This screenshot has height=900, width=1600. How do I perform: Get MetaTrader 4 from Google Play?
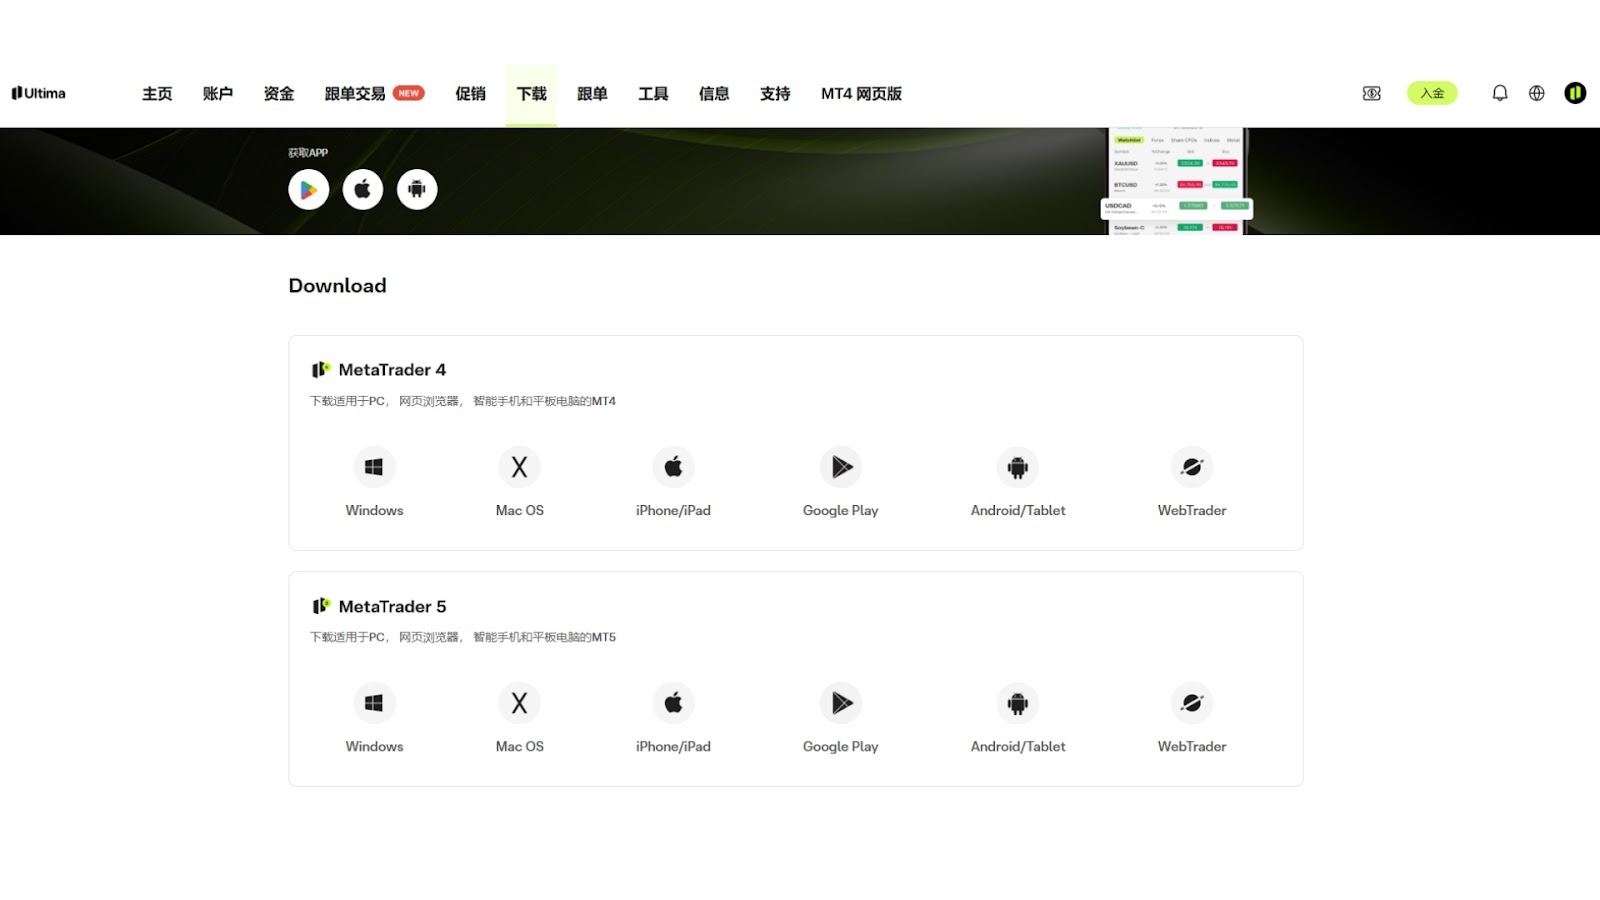[841, 467]
